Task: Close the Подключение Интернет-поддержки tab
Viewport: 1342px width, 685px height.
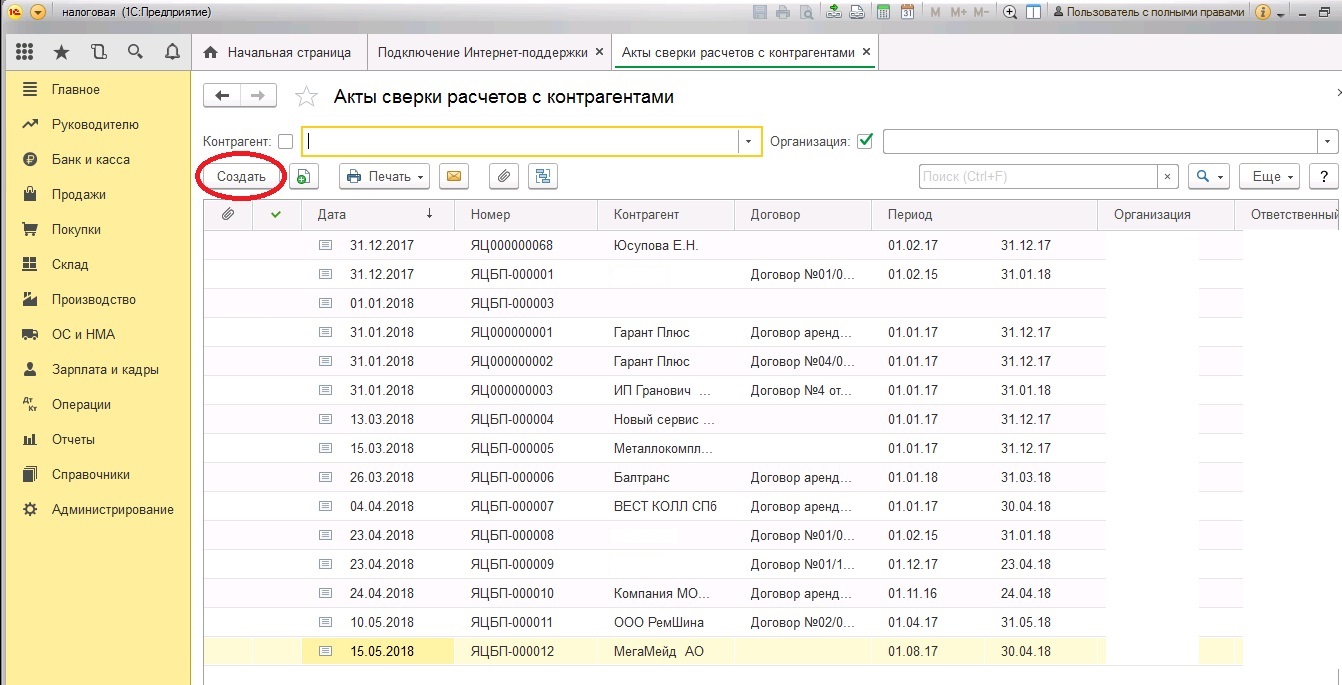Action: click(x=599, y=52)
